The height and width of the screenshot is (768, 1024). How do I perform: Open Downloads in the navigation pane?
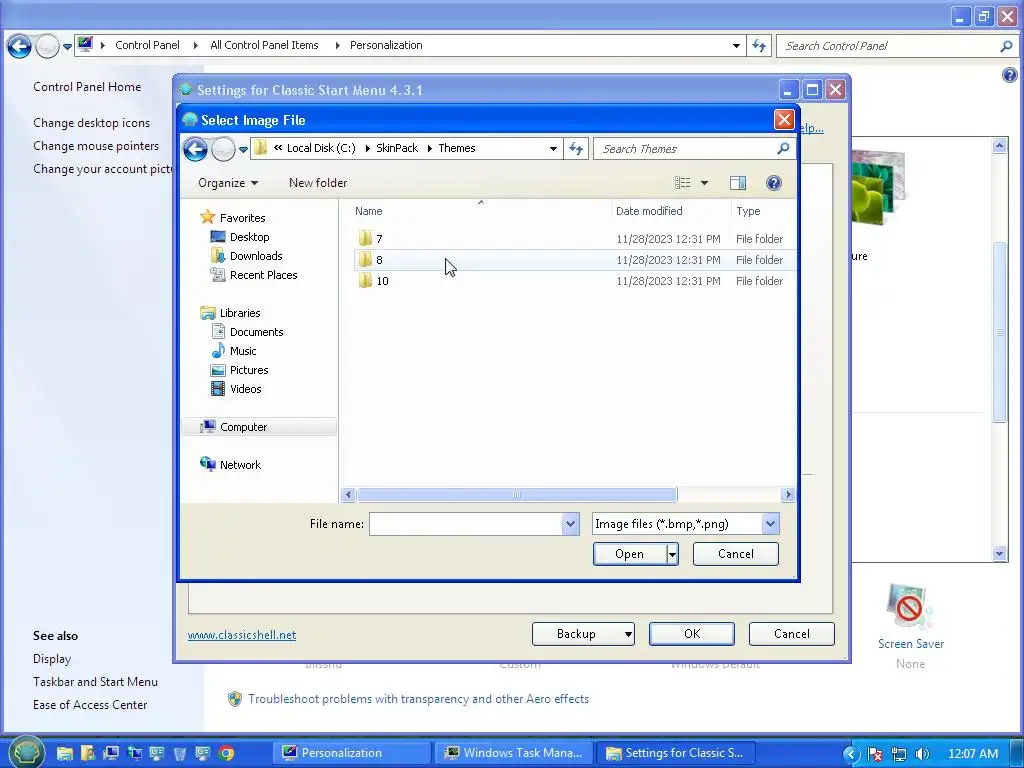pyautogui.click(x=256, y=255)
